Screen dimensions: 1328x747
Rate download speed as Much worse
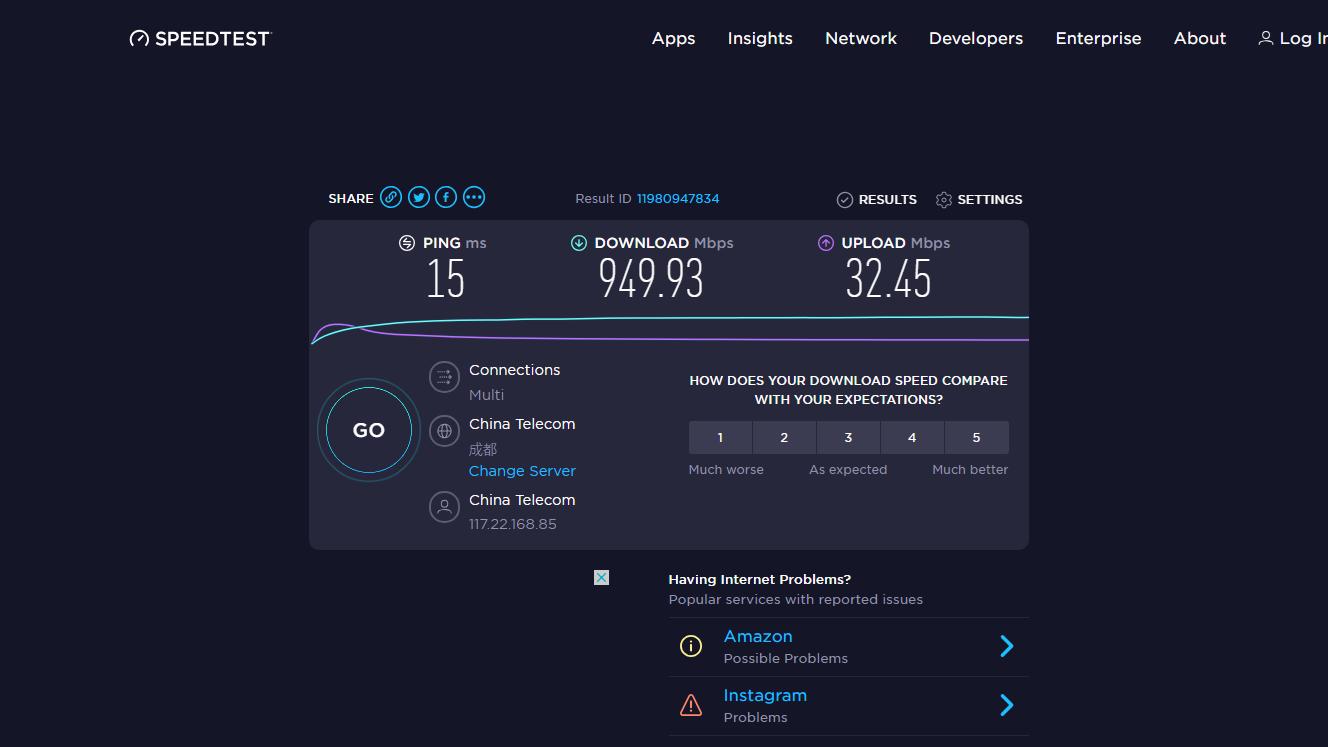click(720, 437)
